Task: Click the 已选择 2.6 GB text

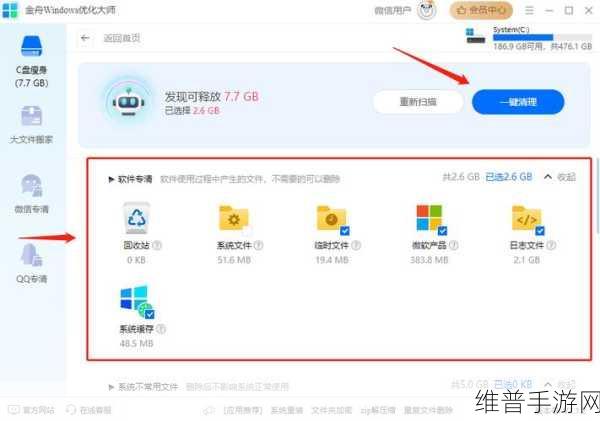Action: pyautogui.click(x=192, y=111)
